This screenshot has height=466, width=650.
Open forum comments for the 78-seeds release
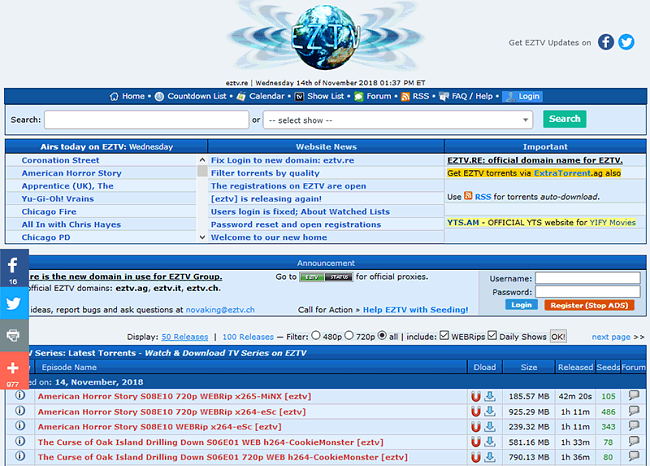pos(634,441)
